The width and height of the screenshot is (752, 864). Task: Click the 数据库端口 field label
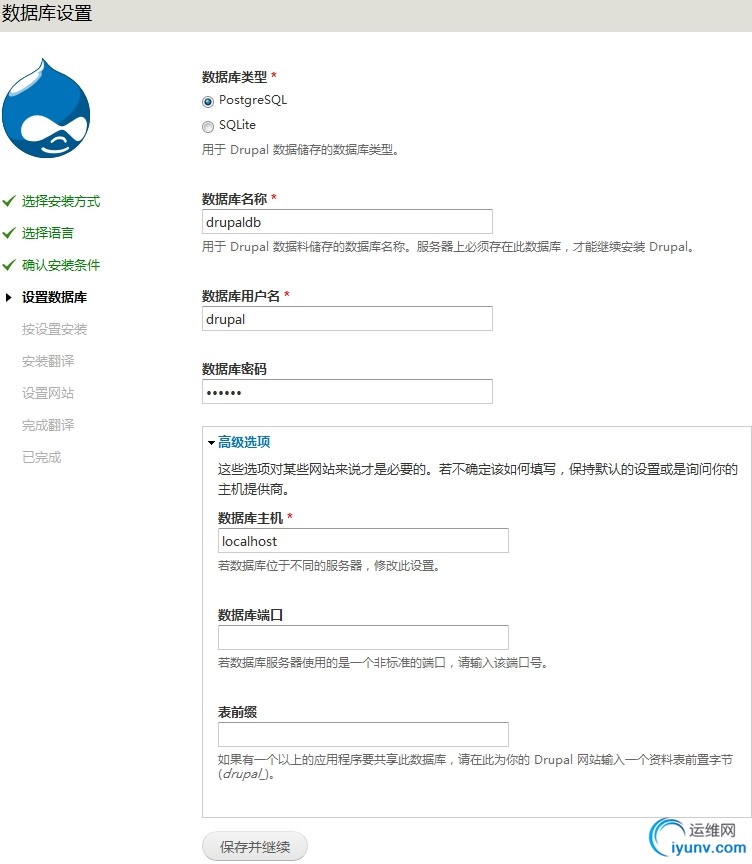click(250, 615)
